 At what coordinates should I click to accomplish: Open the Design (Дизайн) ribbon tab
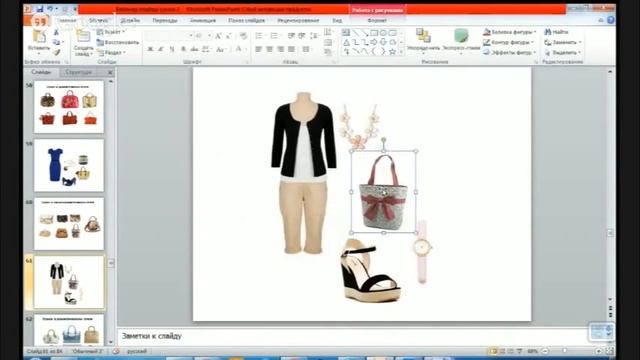(130, 20)
